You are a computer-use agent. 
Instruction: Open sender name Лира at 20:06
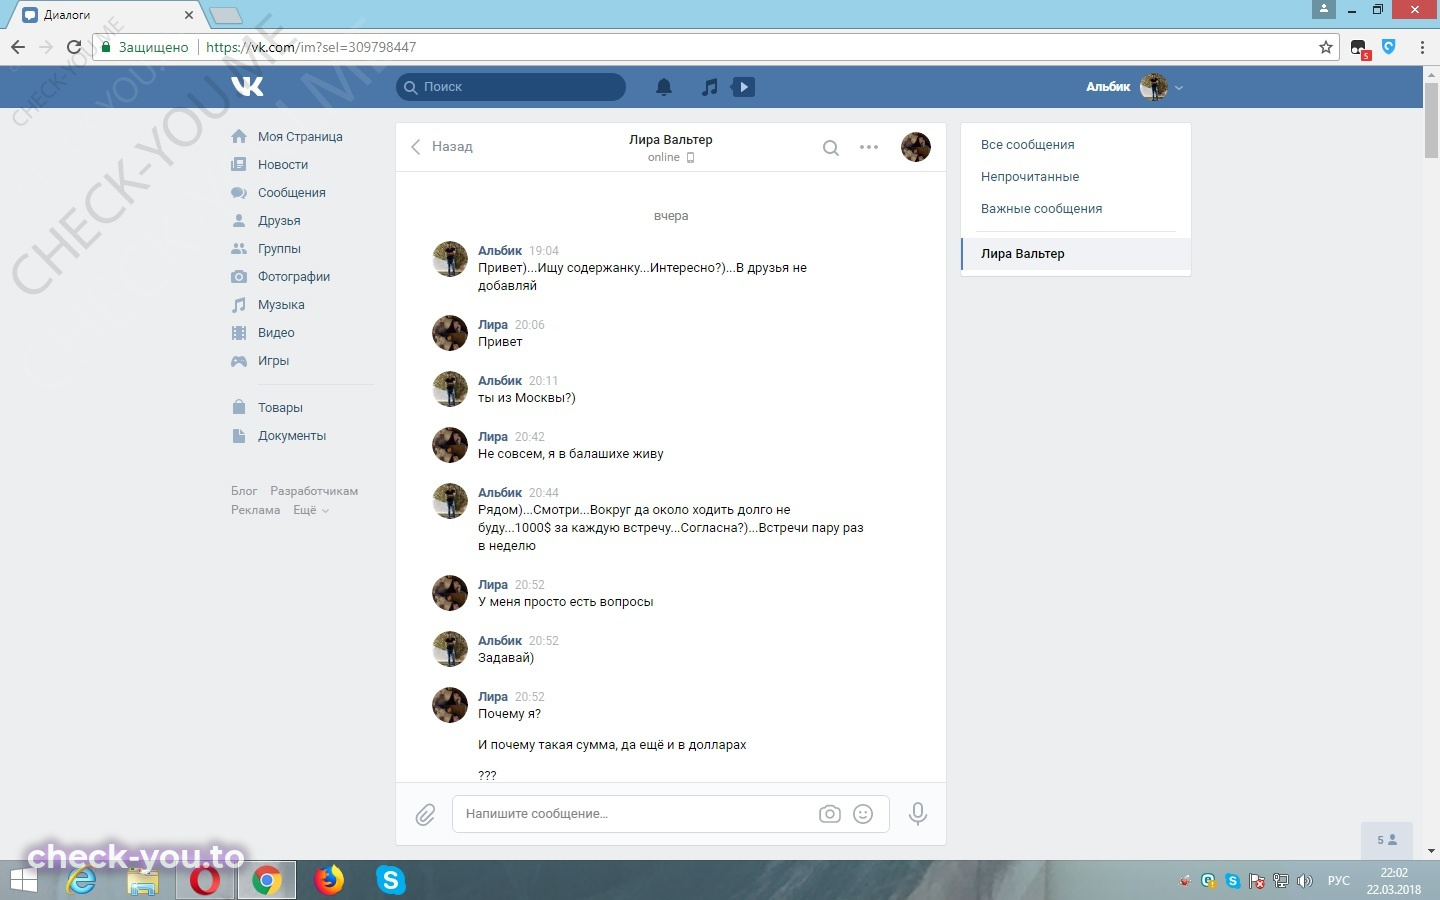[x=493, y=324]
